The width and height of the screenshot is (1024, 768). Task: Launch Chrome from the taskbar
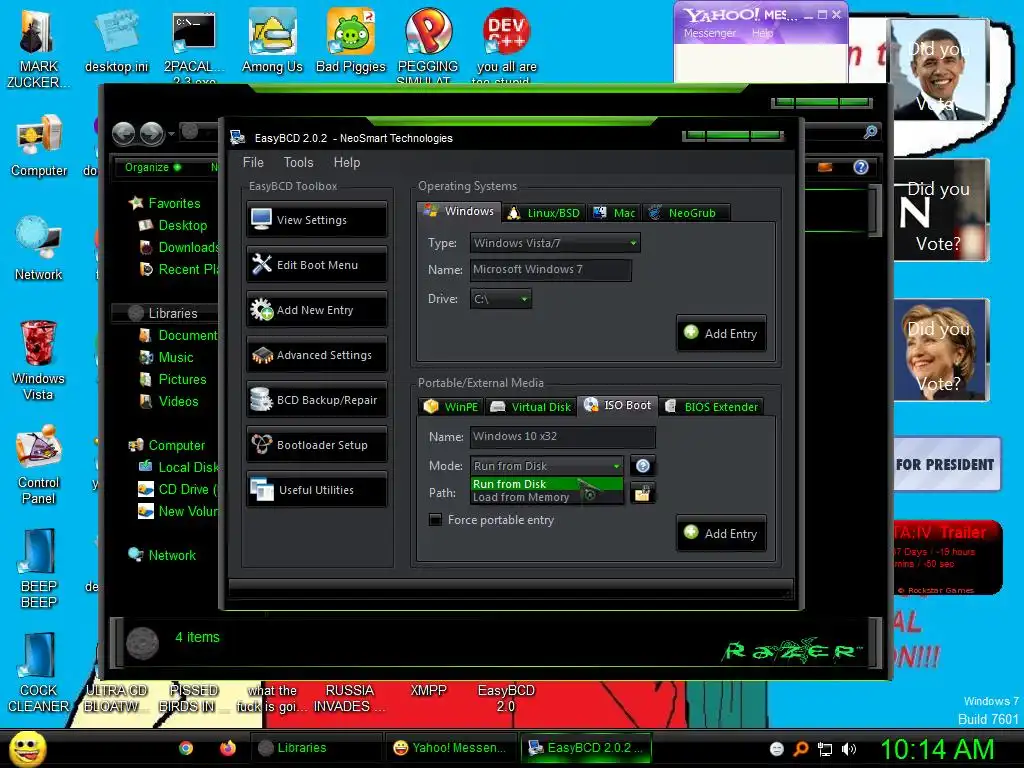[186, 748]
